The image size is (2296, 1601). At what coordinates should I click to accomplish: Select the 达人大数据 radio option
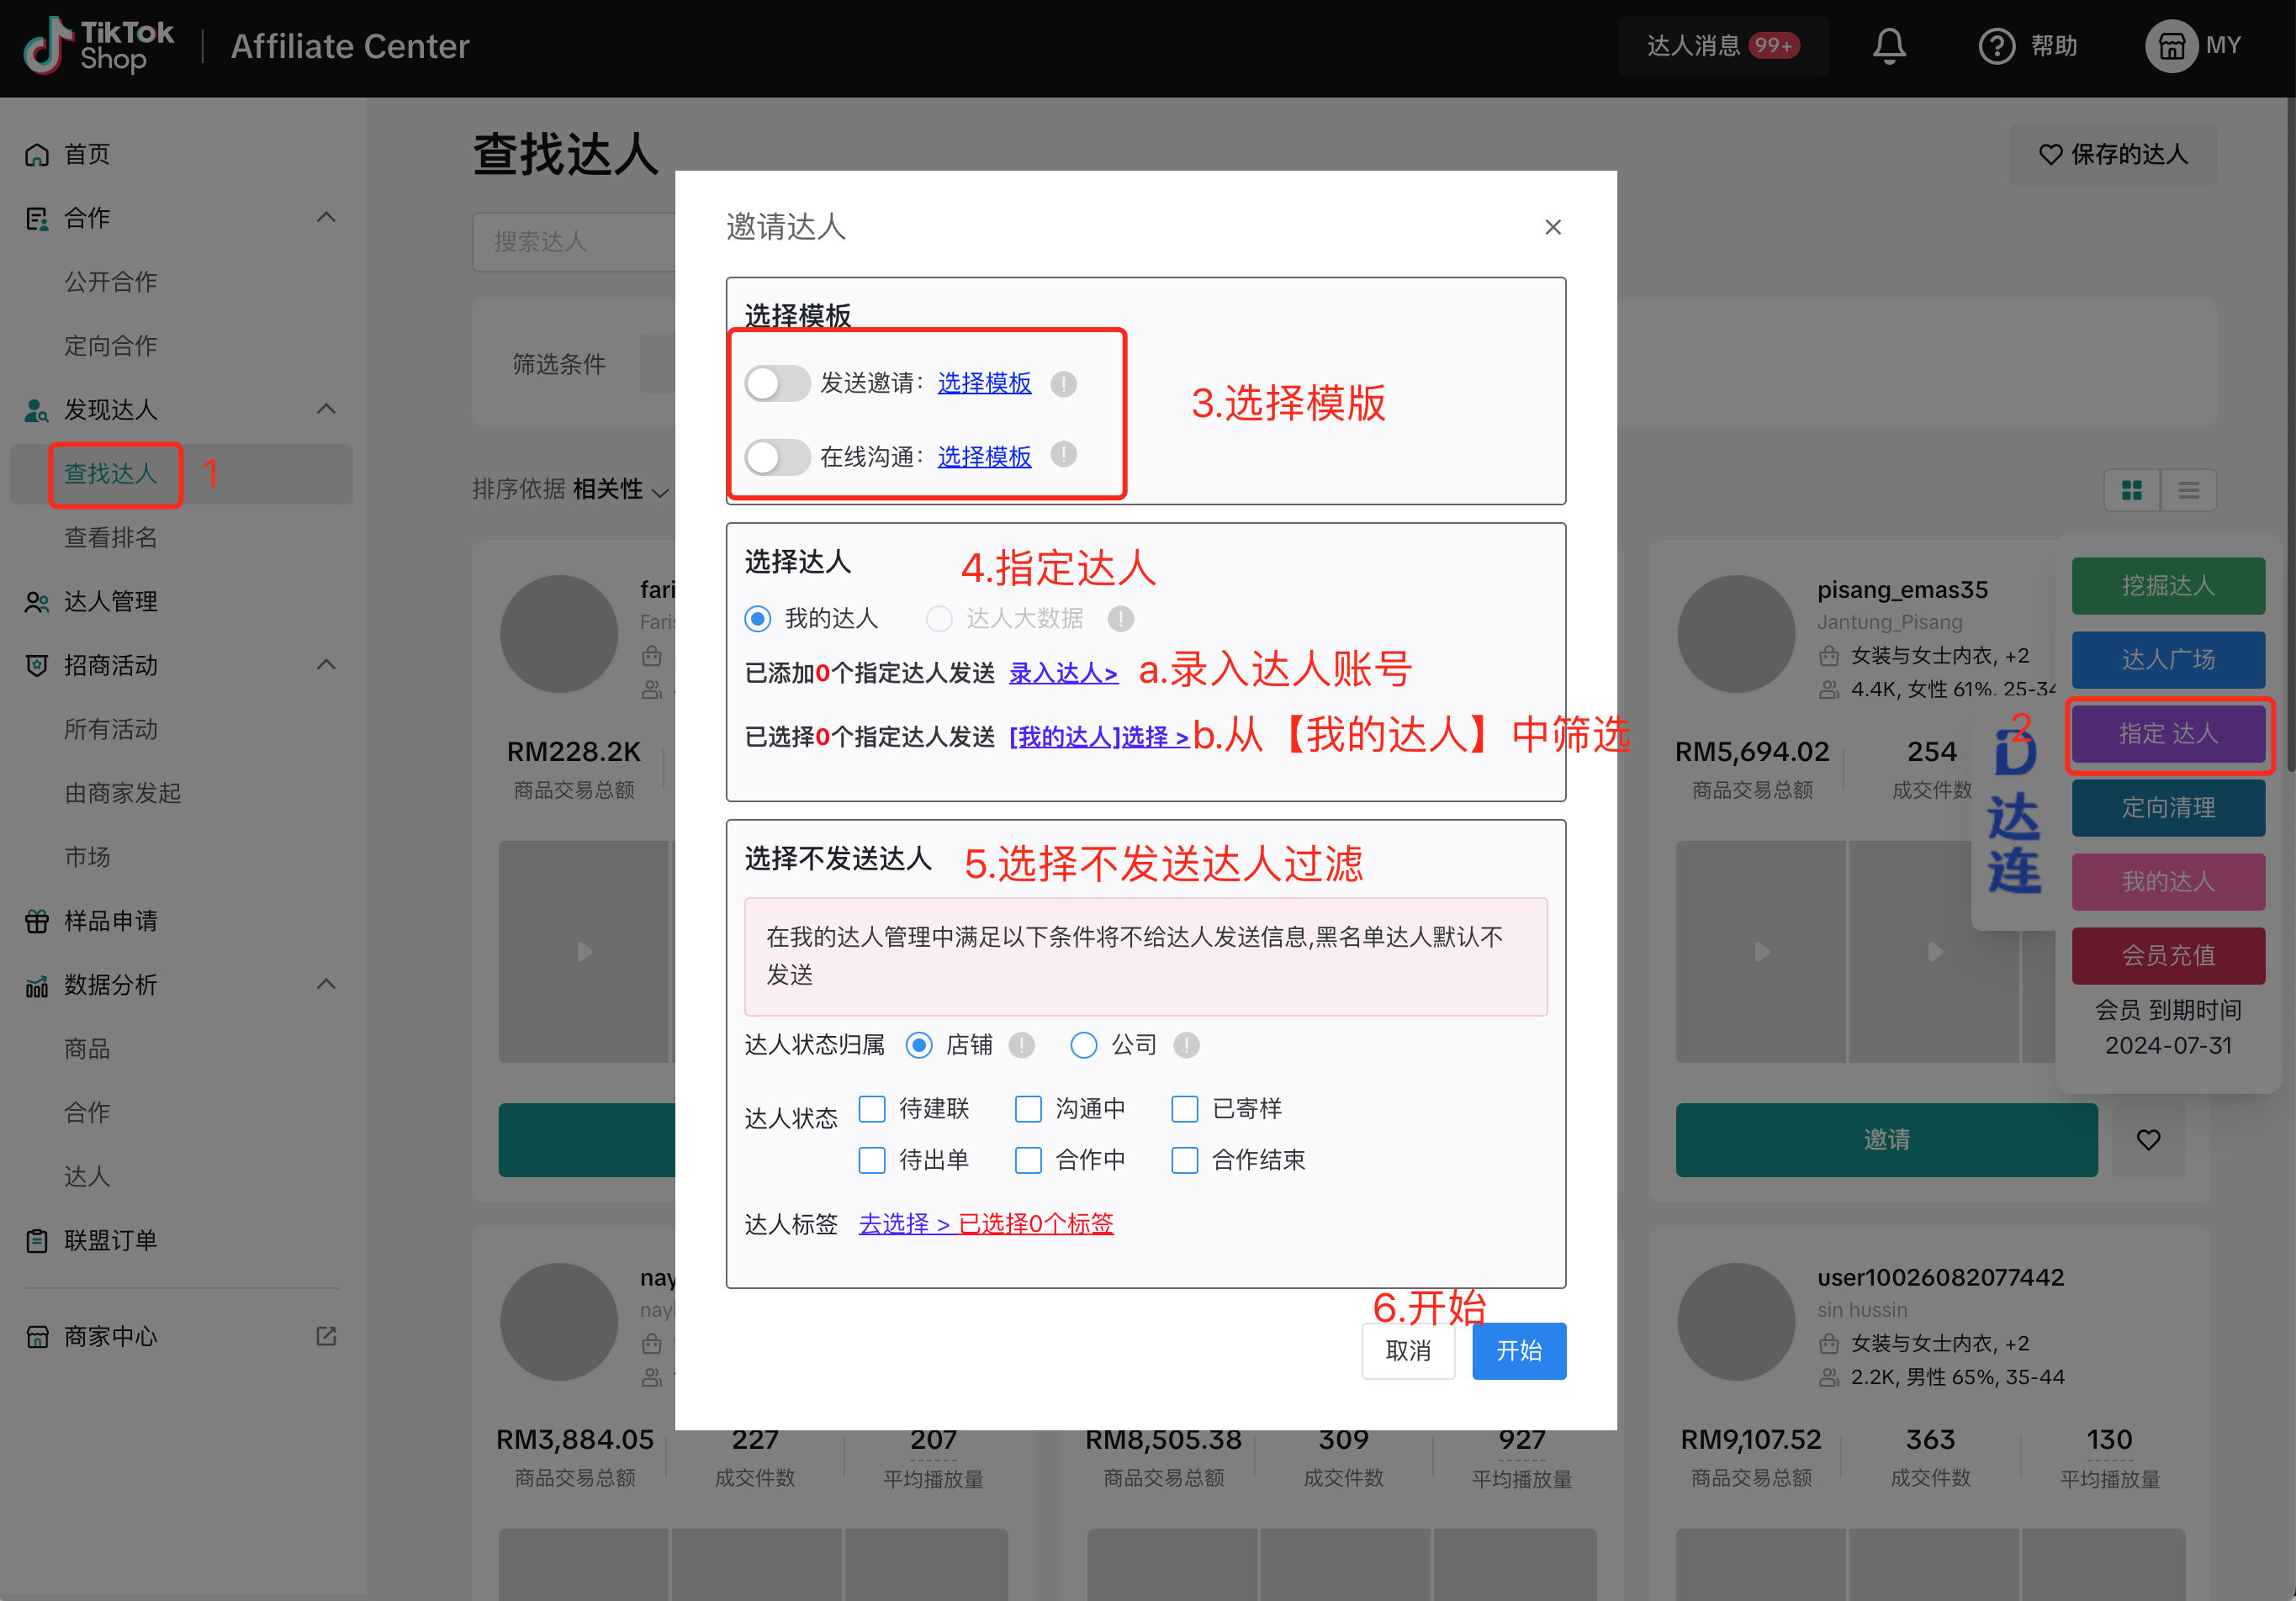[938, 619]
